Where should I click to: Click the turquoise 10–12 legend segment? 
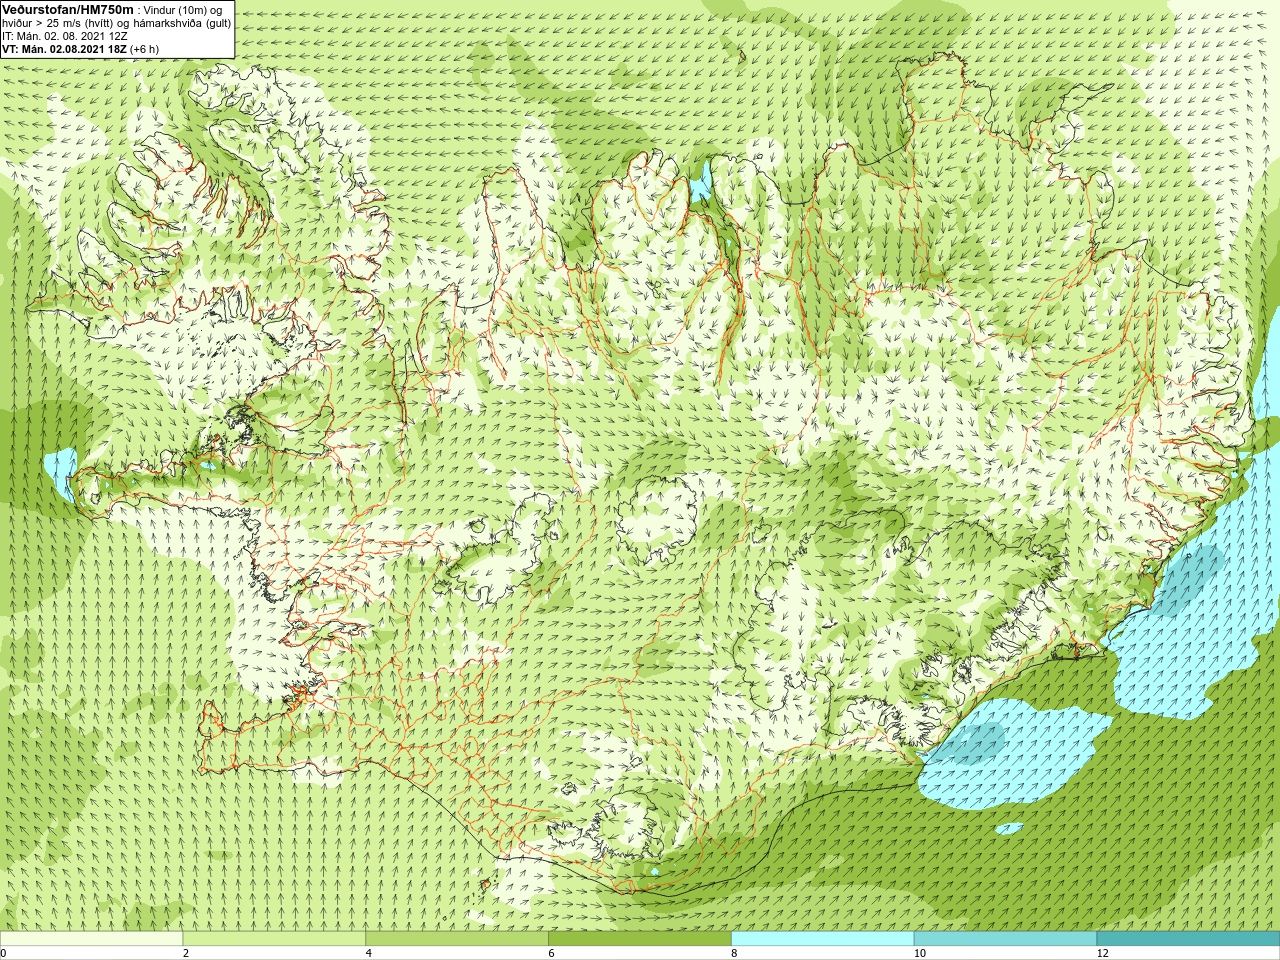click(1005, 939)
